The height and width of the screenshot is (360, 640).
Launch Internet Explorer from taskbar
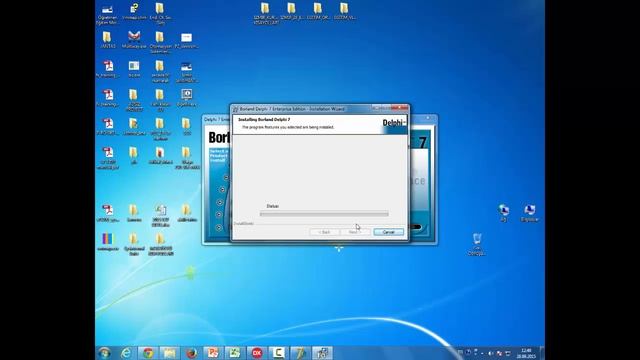(126, 353)
